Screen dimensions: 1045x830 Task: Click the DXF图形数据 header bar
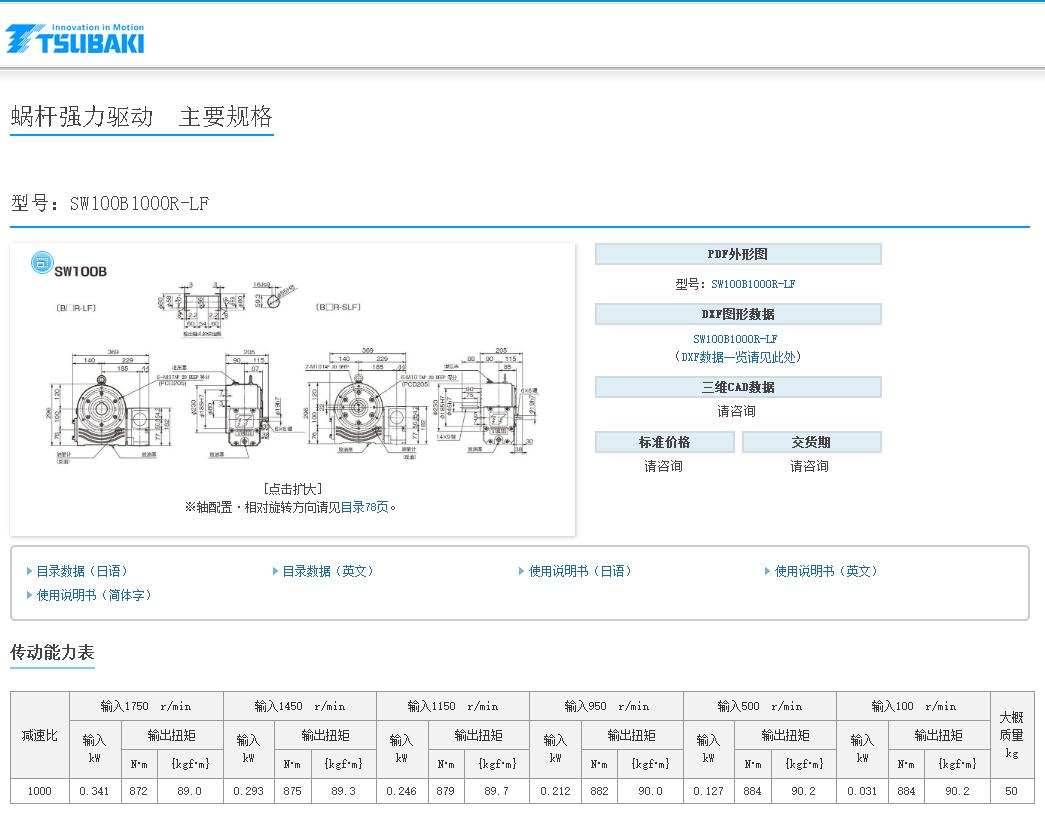[737, 313]
